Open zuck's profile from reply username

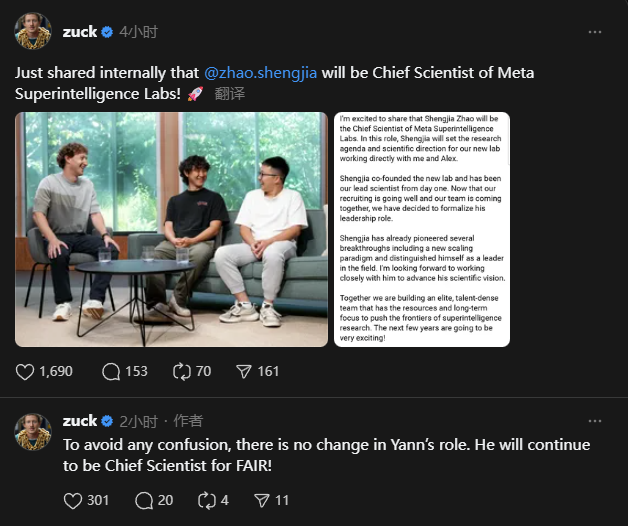(x=80, y=421)
